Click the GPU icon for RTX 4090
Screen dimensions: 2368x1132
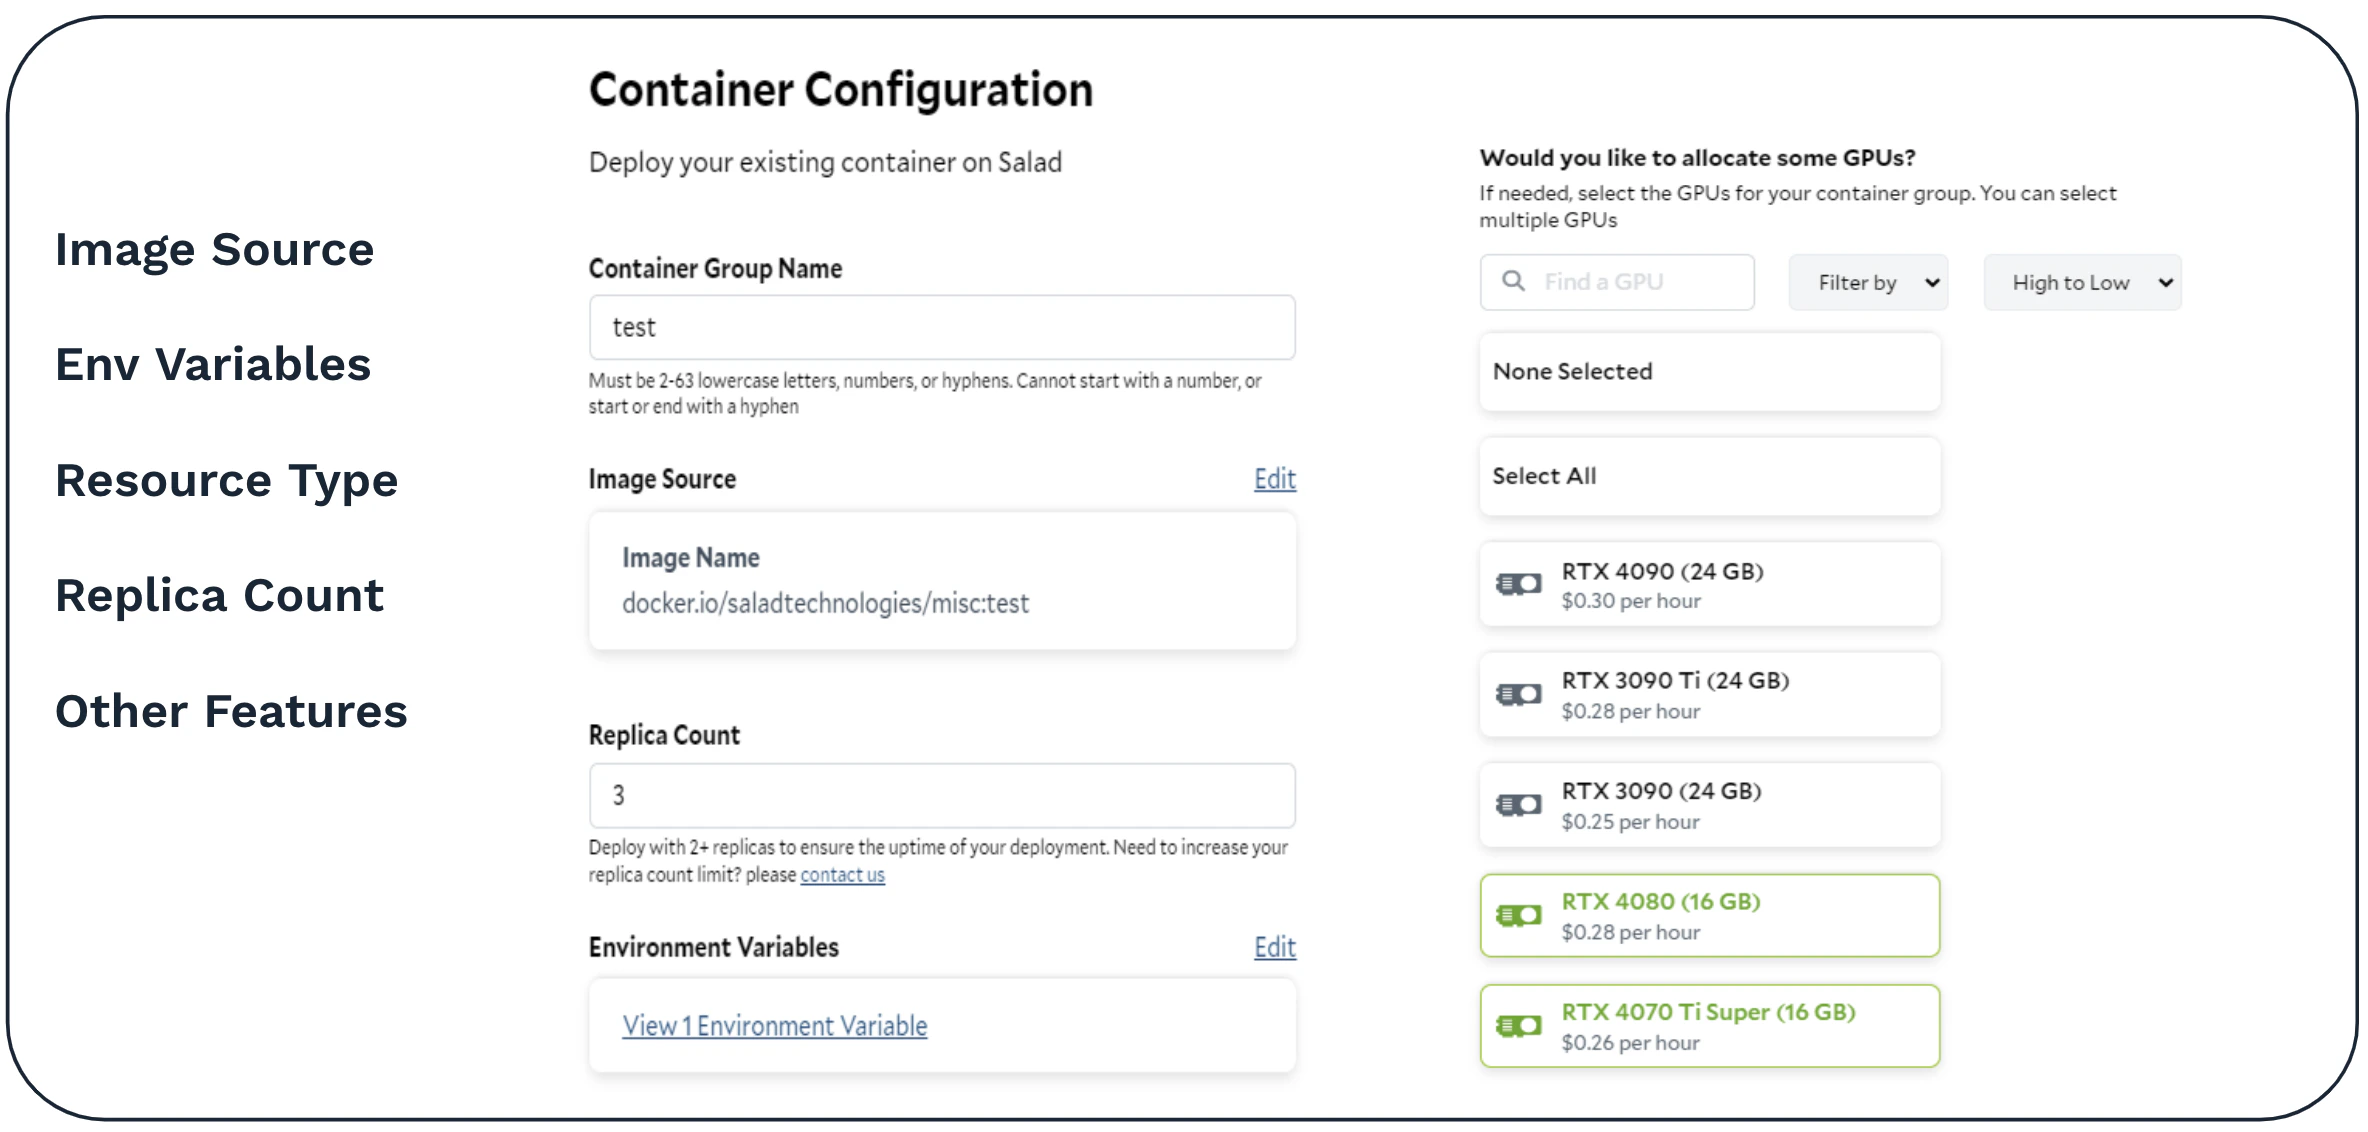pos(1518,584)
